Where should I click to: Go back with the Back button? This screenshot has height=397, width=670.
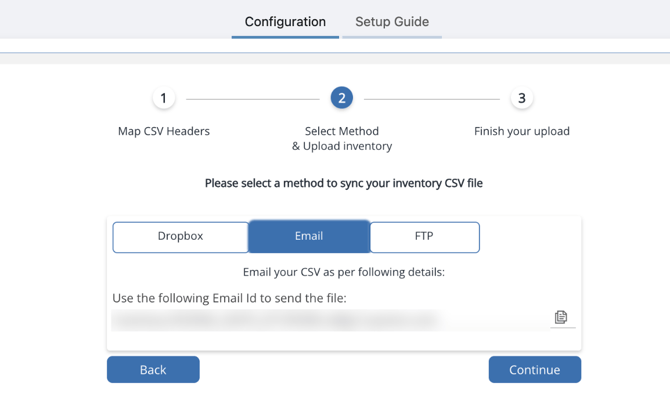pos(153,370)
